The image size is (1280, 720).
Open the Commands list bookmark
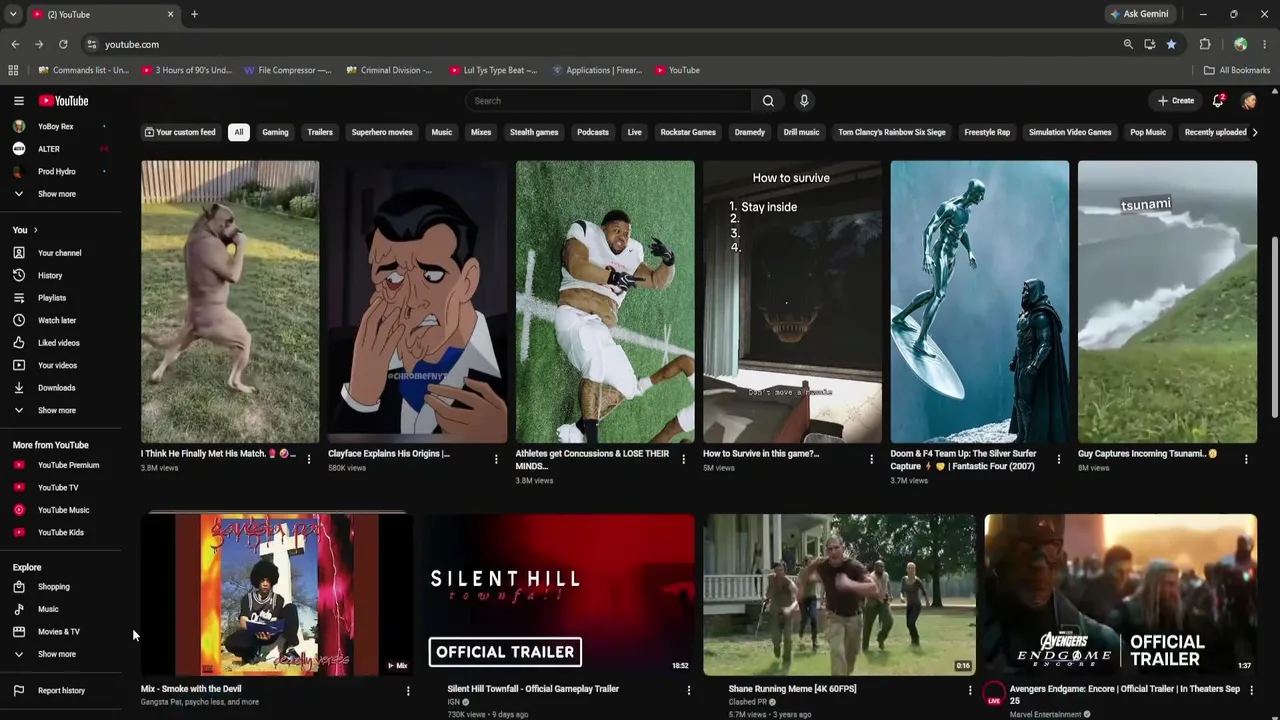tap(84, 70)
